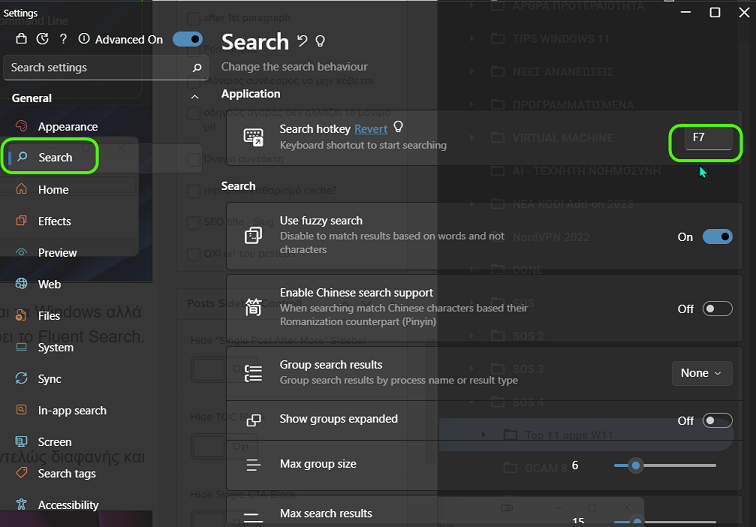The image size is (756, 527).
Task: Enable the Chinese search support switch
Action: click(x=717, y=309)
